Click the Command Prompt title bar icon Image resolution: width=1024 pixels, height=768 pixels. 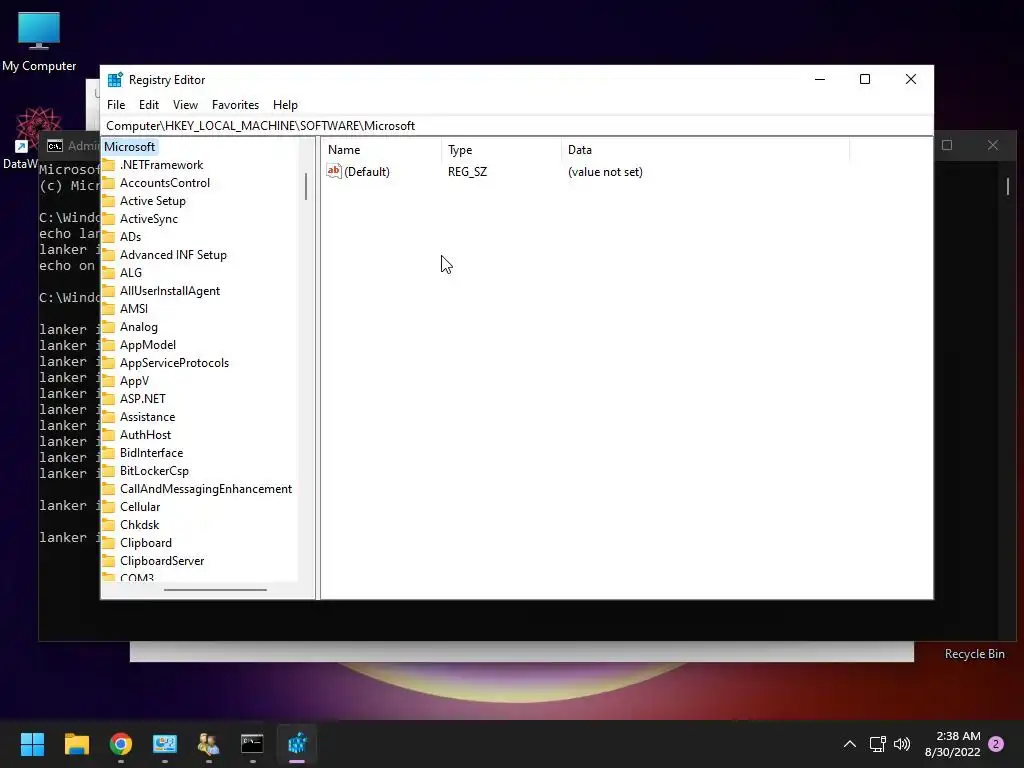pyautogui.click(x=55, y=146)
